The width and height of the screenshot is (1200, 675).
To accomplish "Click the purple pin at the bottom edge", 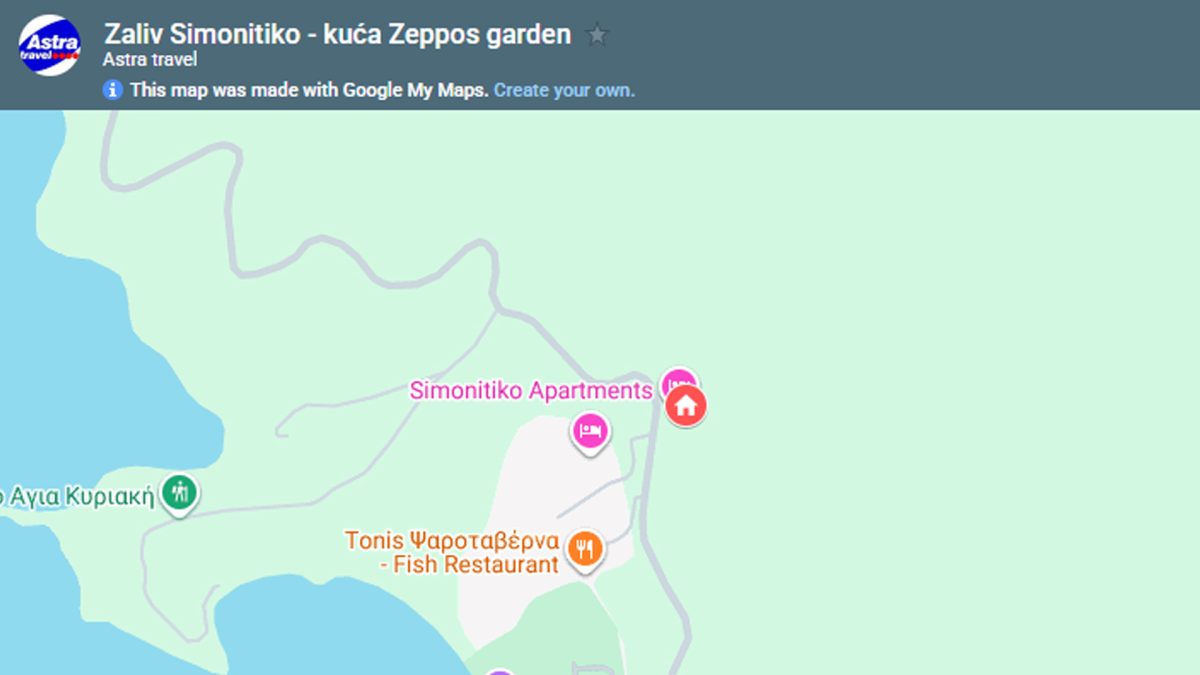I will coord(500,672).
